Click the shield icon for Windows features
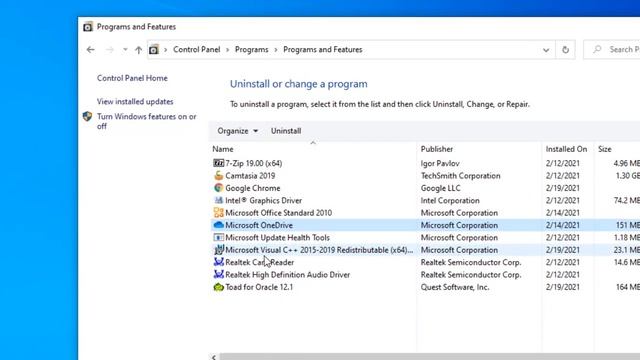 coord(87,116)
